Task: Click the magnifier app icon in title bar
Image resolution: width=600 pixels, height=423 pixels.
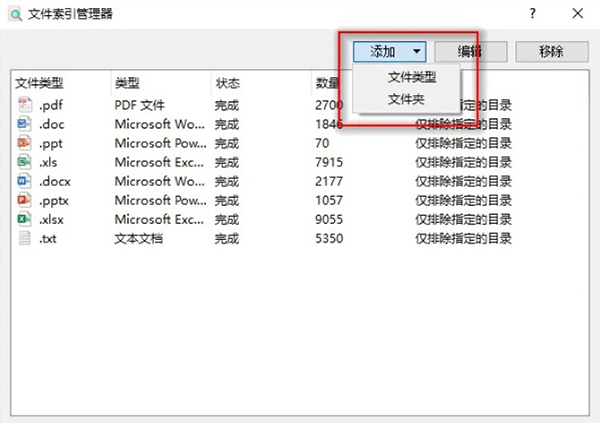Action: tap(14, 14)
